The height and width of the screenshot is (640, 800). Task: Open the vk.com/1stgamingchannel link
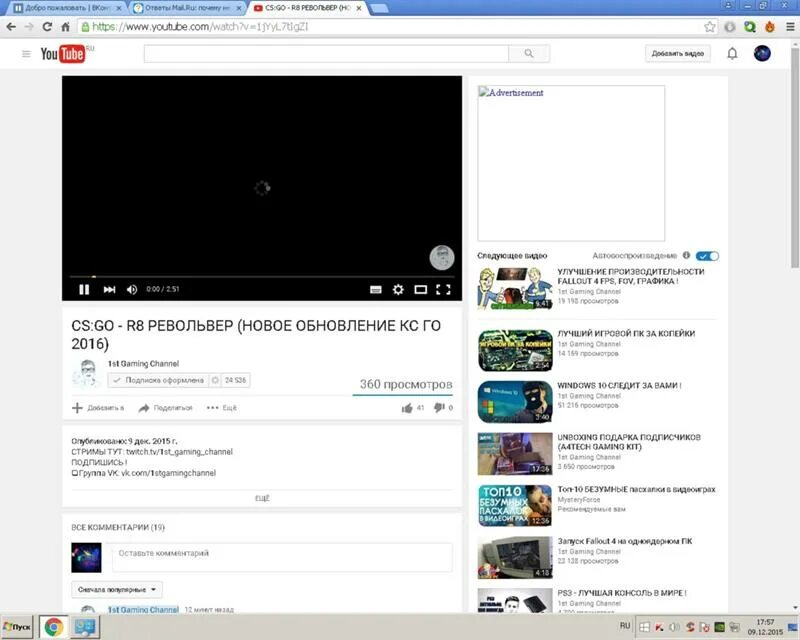pos(168,473)
